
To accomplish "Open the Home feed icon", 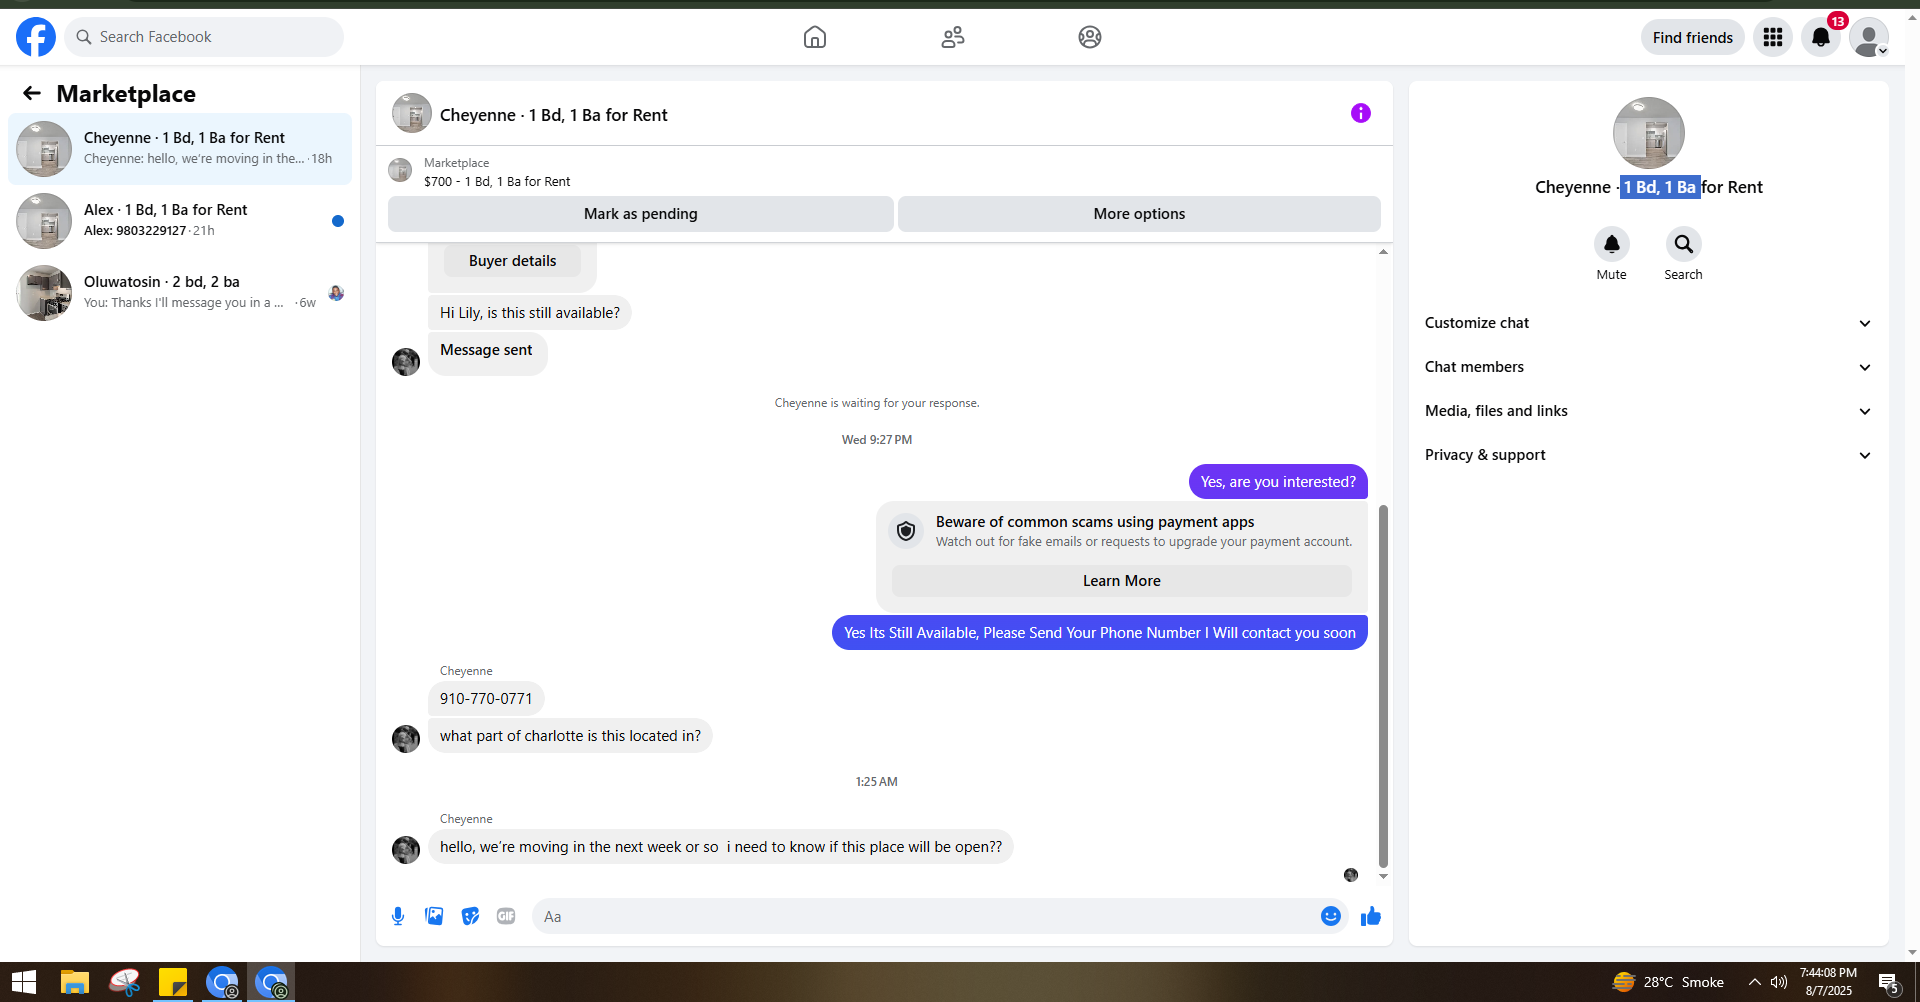I will pos(815,37).
